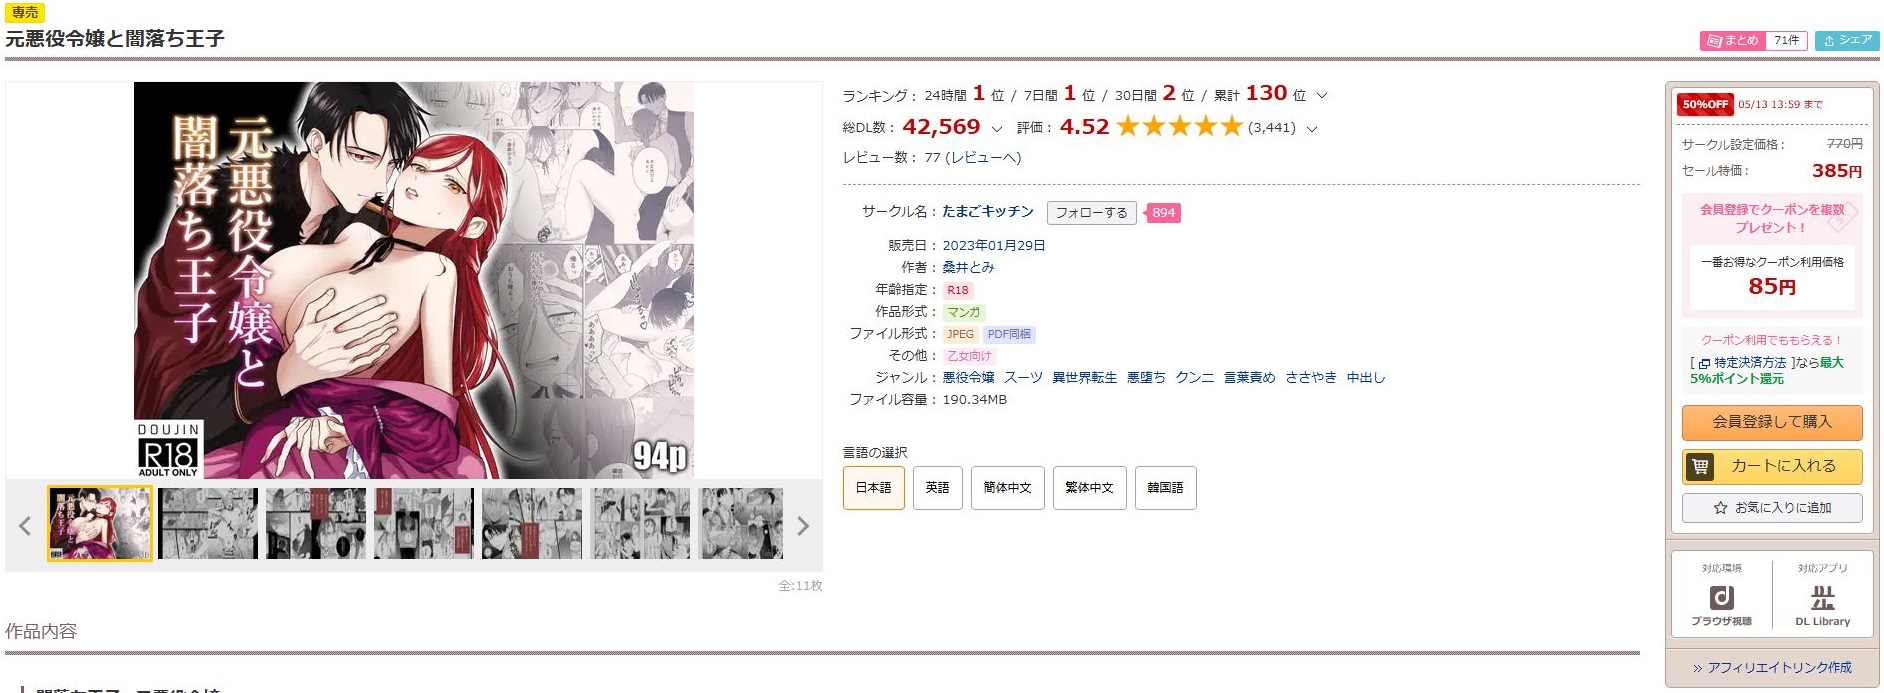Click the star icon to add to favorites
Screen dimensions: 1884x693
pos(1720,508)
